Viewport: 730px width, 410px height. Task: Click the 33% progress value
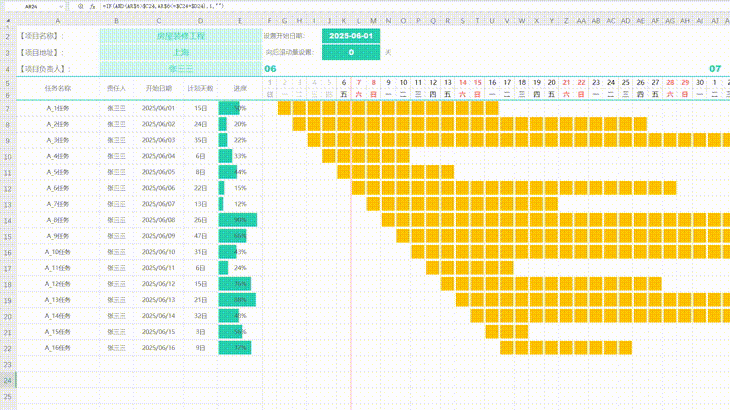point(240,156)
